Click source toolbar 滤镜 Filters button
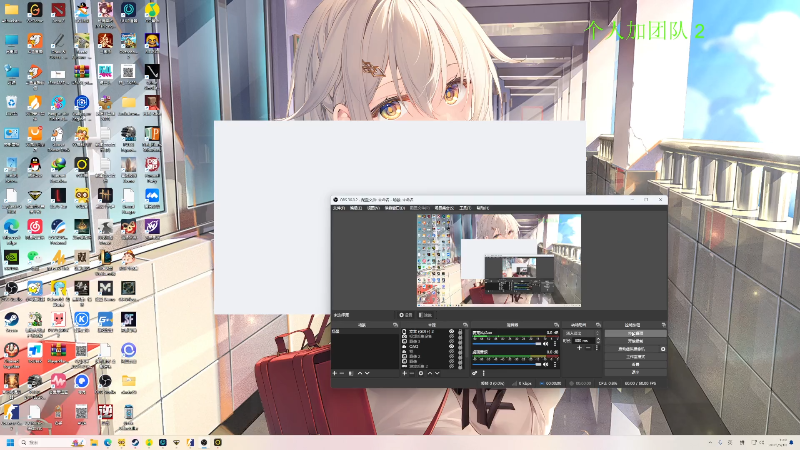The width and height of the screenshot is (800, 450). [x=425, y=315]
